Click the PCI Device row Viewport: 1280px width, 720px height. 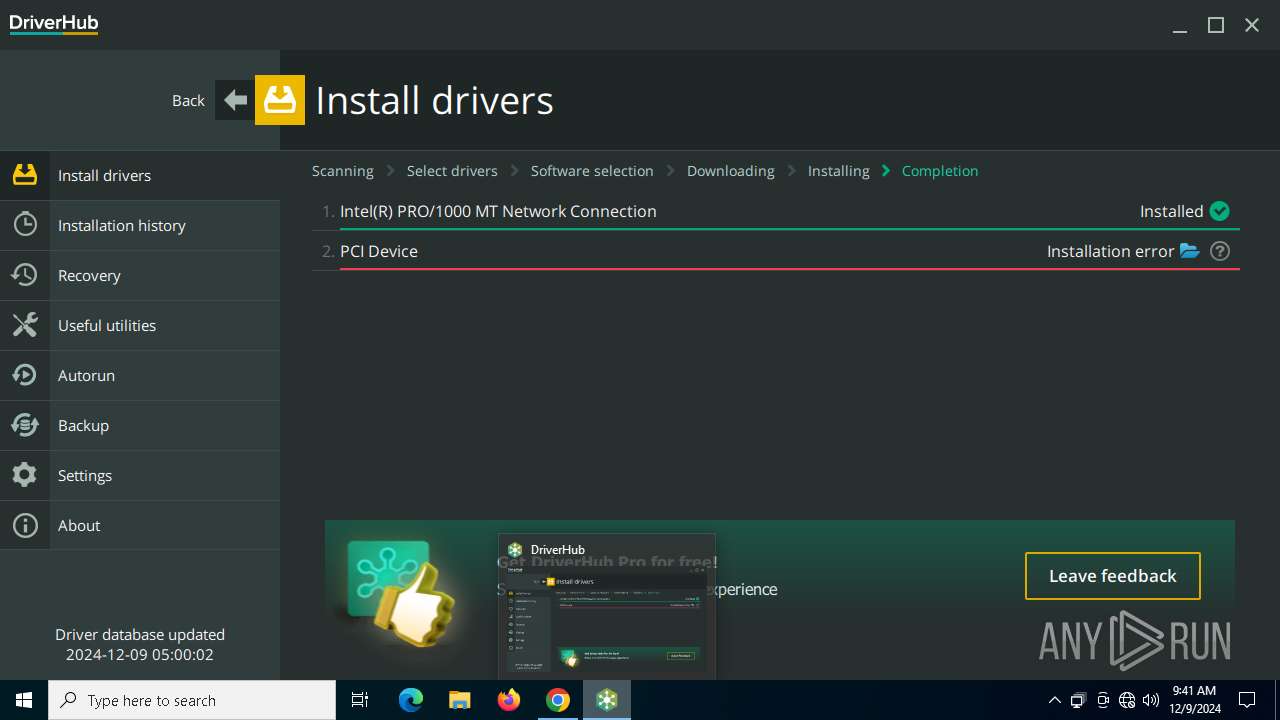click(x=776, y=251)
